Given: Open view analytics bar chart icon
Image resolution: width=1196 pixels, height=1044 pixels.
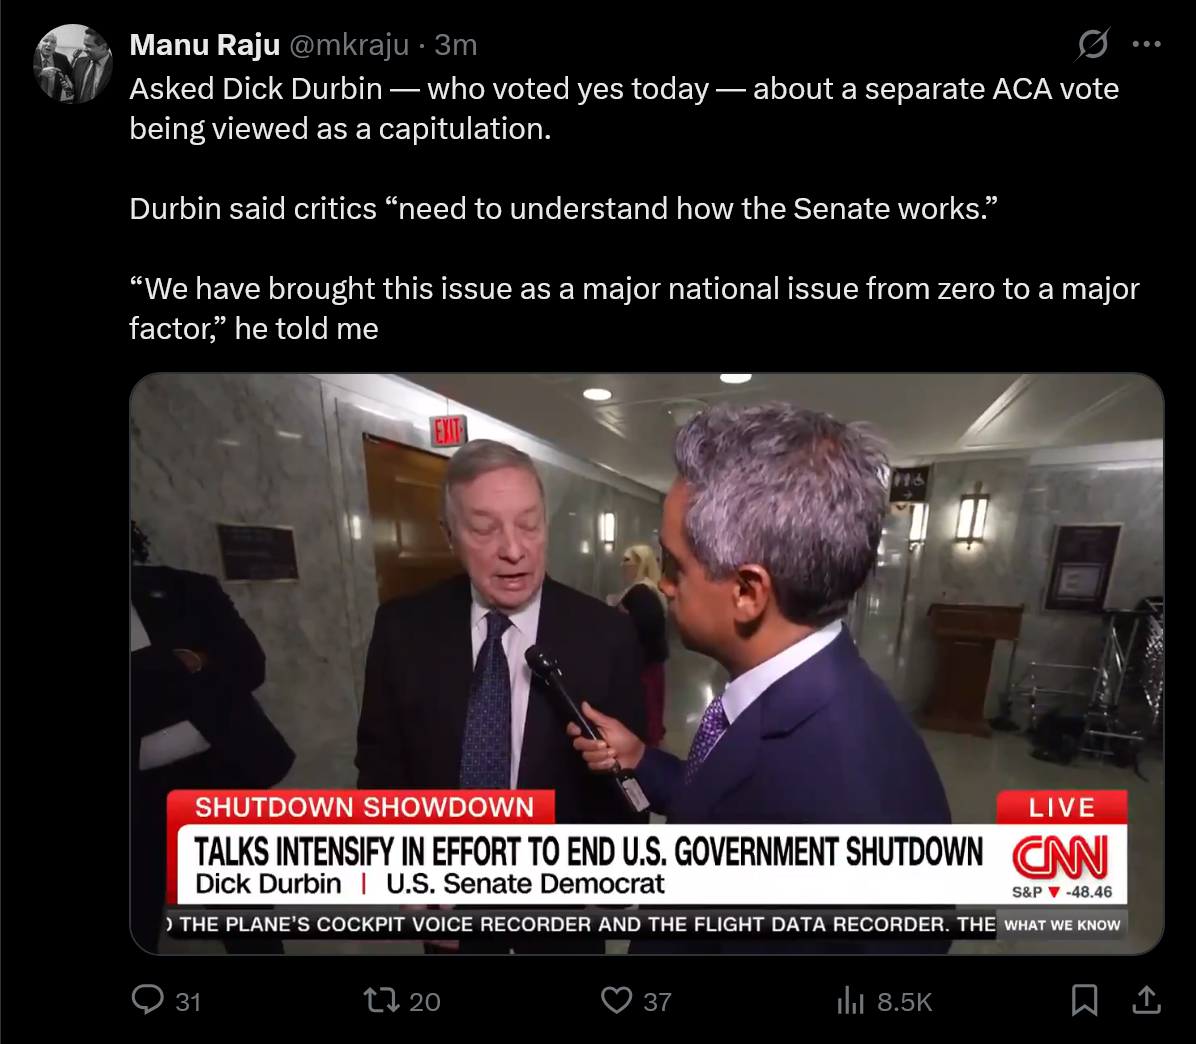Looking at the screenshot, I should 850,1000.
